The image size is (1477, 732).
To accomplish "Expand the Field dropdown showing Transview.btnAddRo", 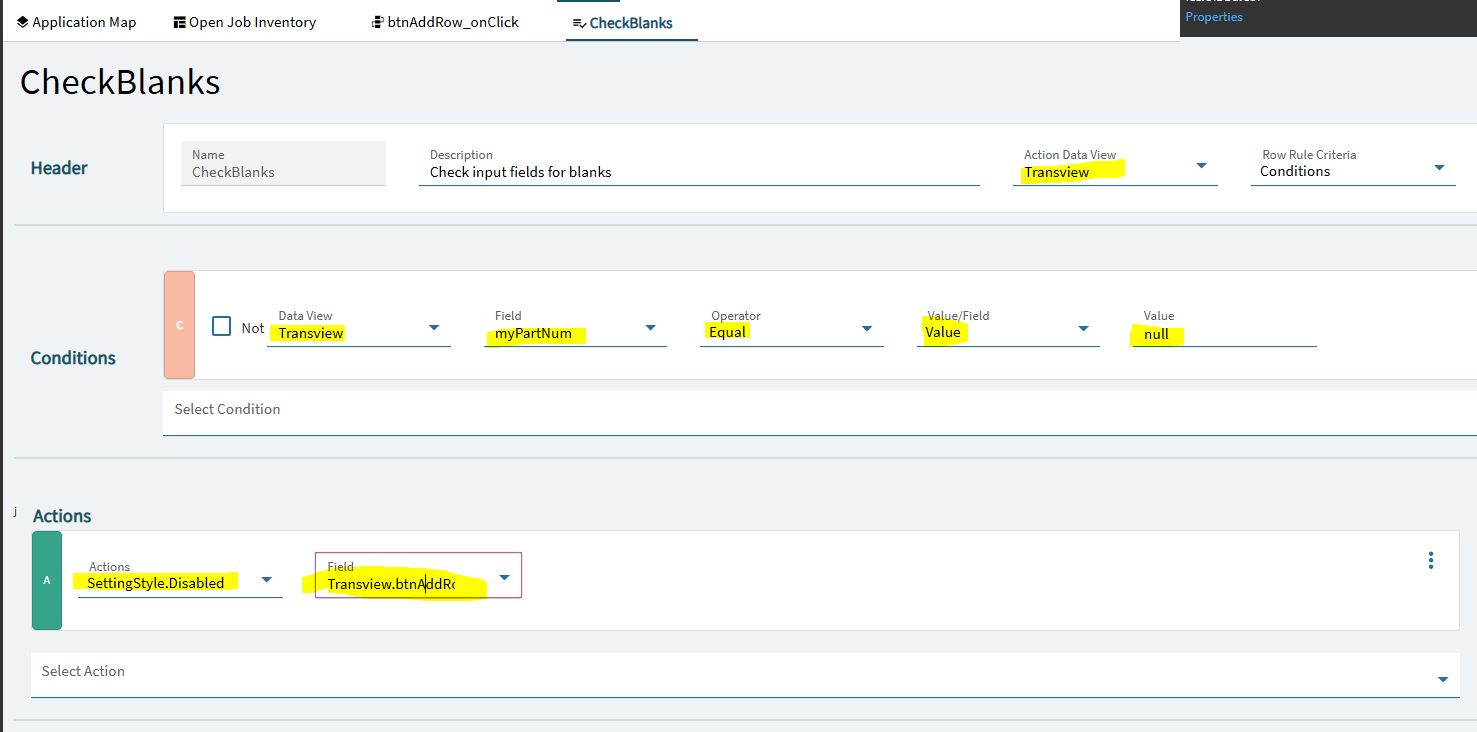I will [x=504, y=577].
